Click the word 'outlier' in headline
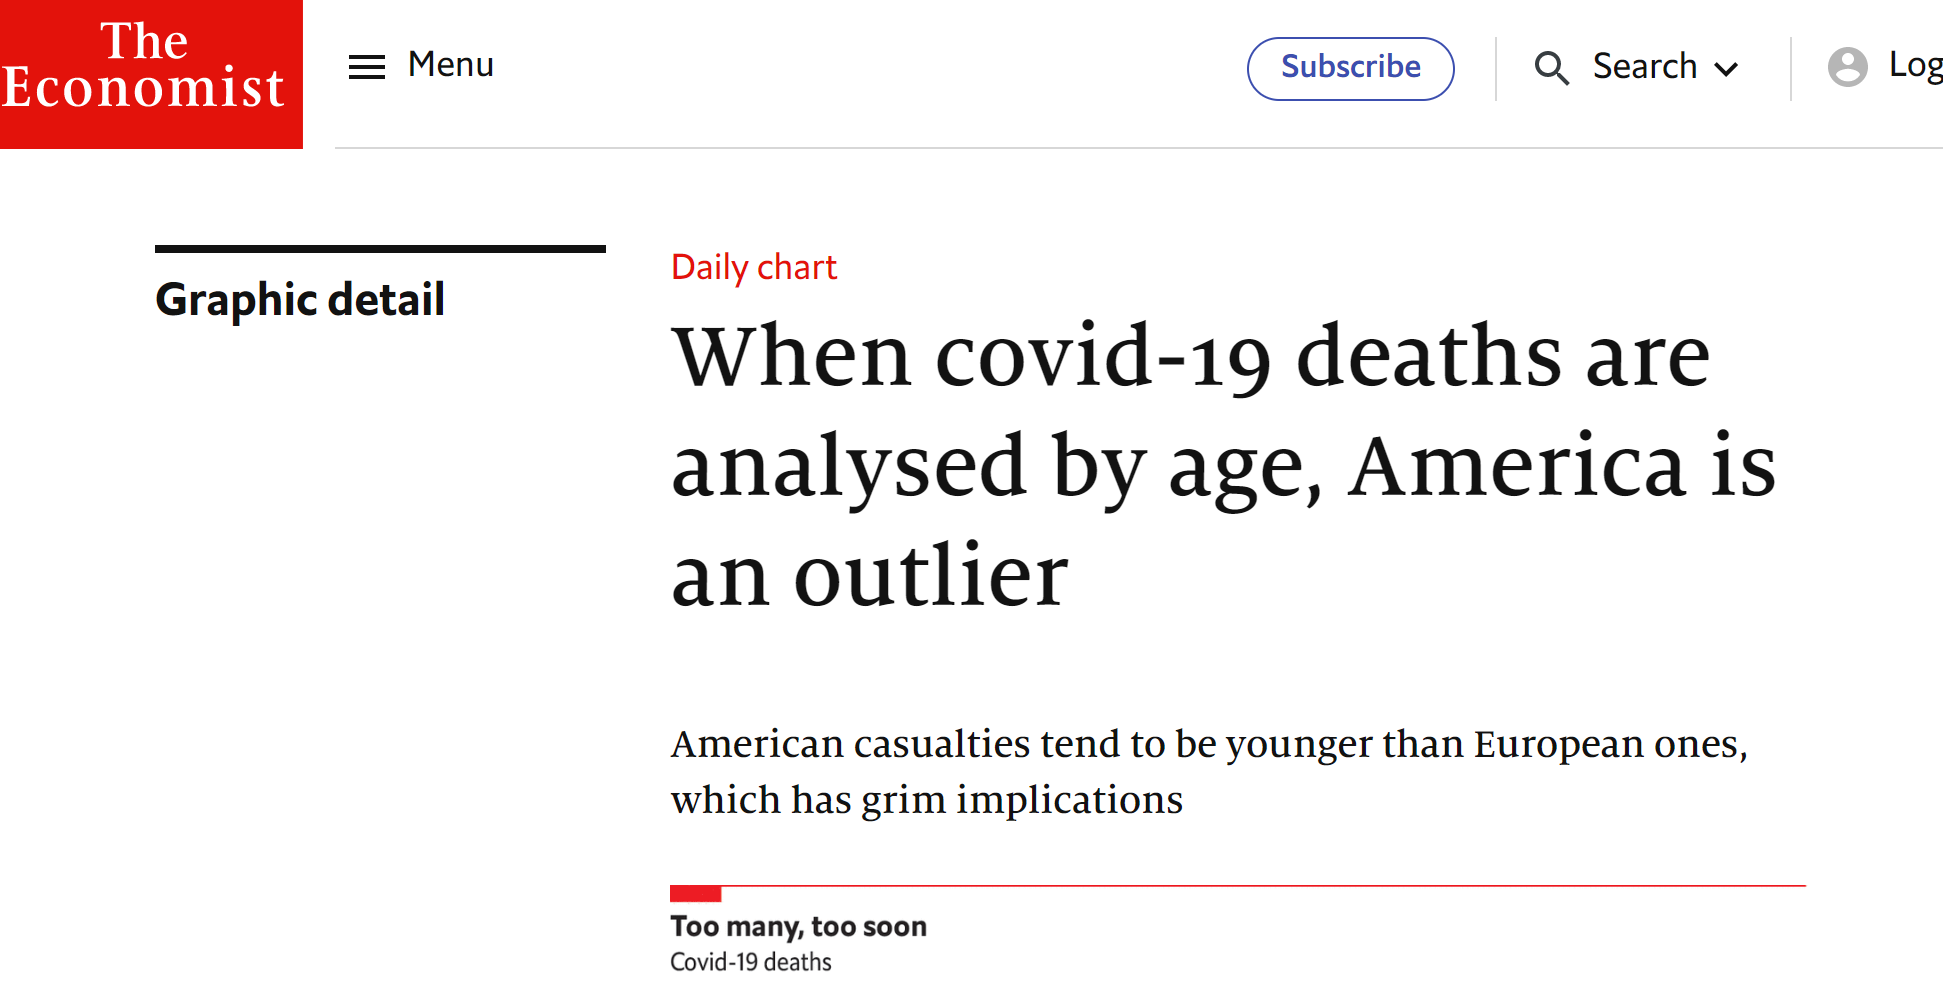This screenshot has height=984, width=1943. tap(930, 577)
